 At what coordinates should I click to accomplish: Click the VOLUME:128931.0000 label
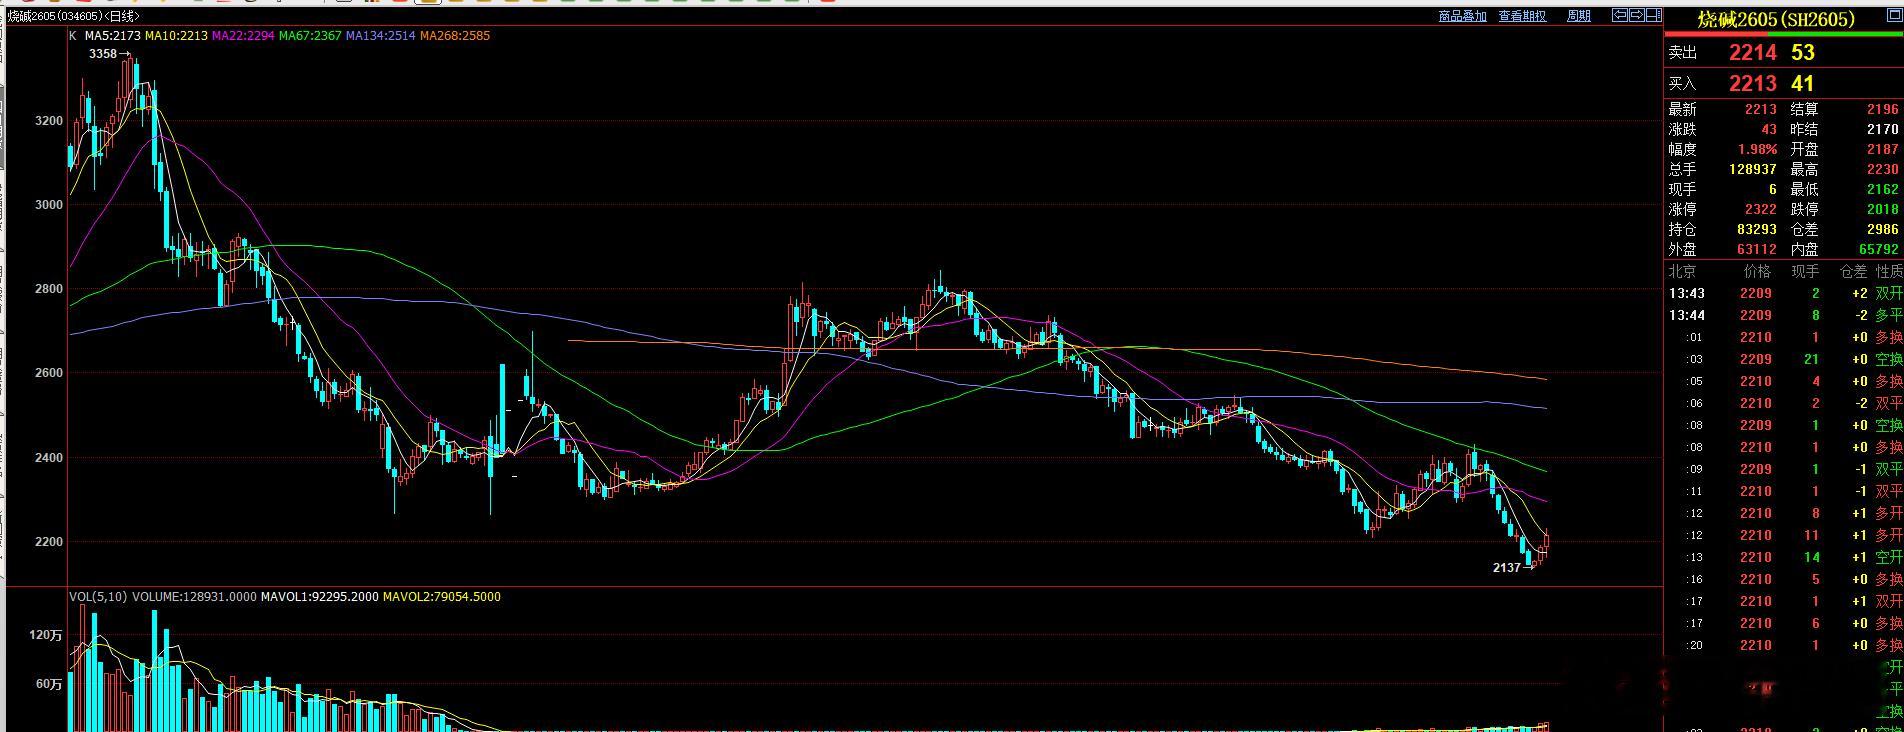coord(194,597)
